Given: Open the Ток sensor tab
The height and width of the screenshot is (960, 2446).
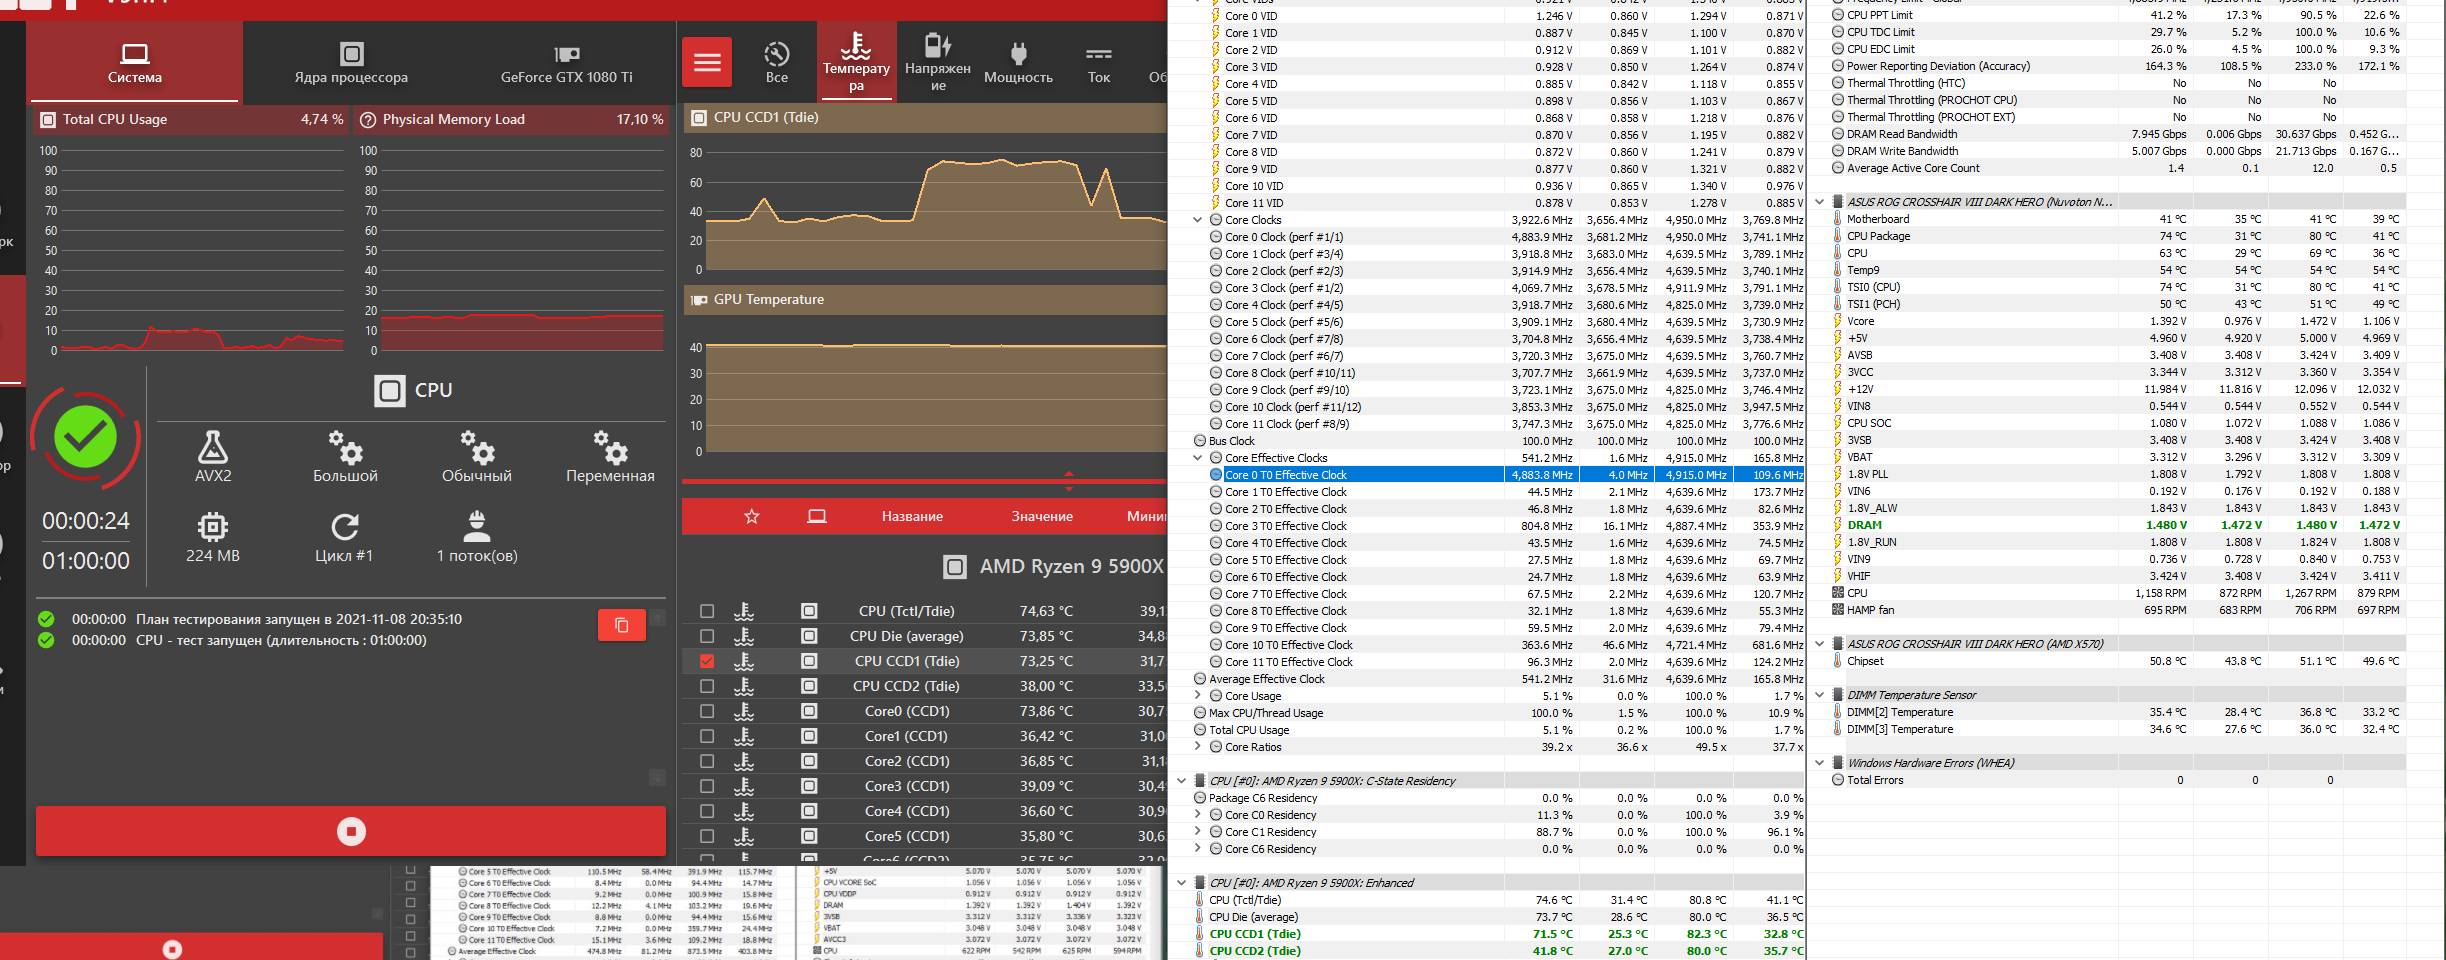Looking at the screenshot, I should [x=1099, y=62].
